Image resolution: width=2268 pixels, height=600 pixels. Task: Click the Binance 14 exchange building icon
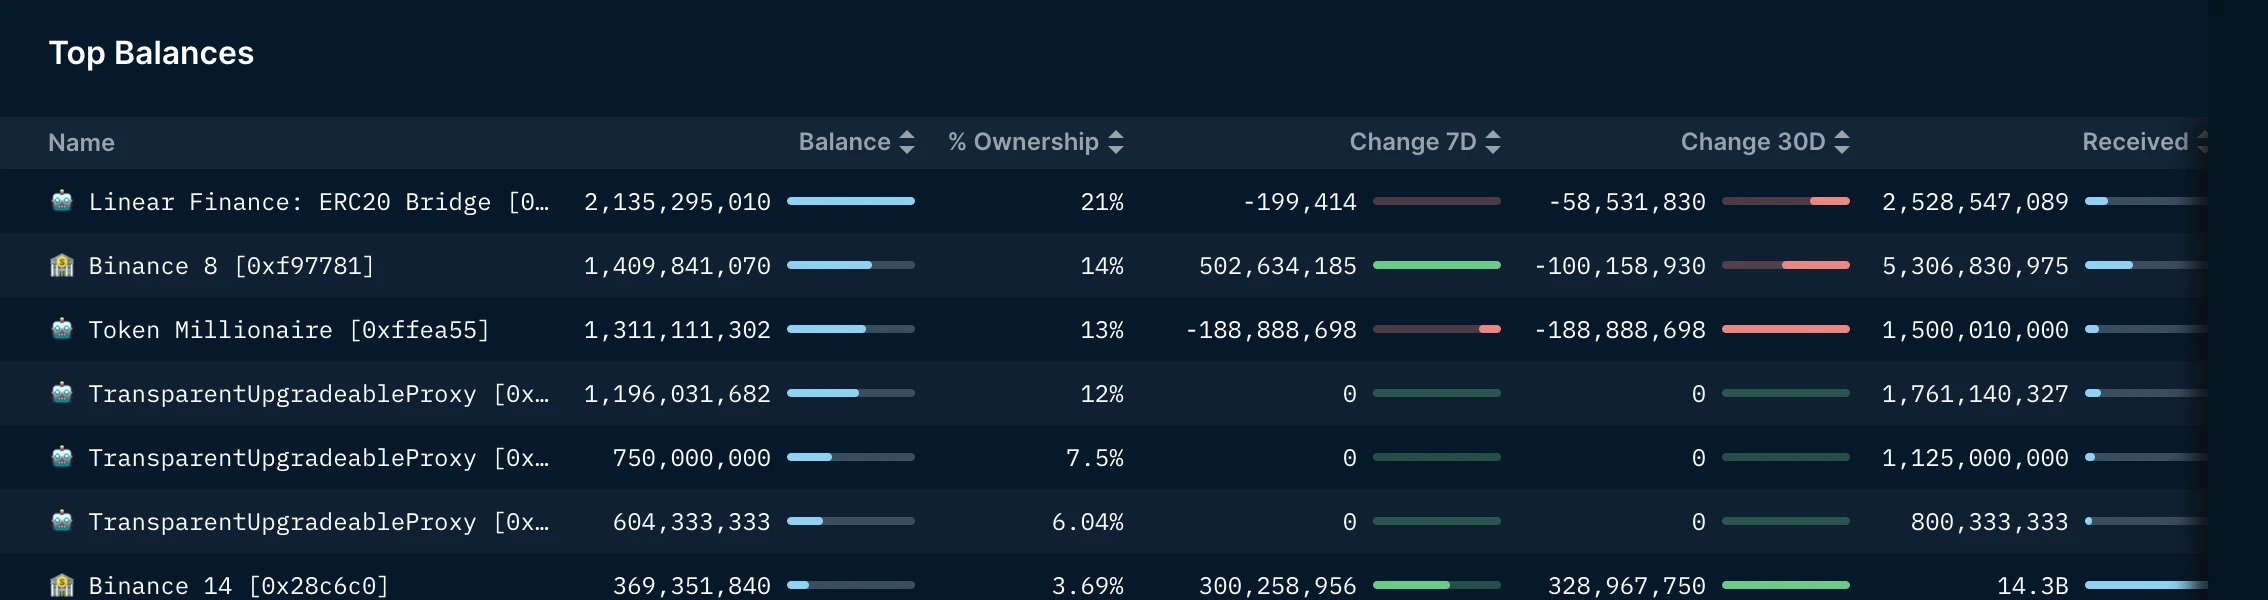(62, 585)
